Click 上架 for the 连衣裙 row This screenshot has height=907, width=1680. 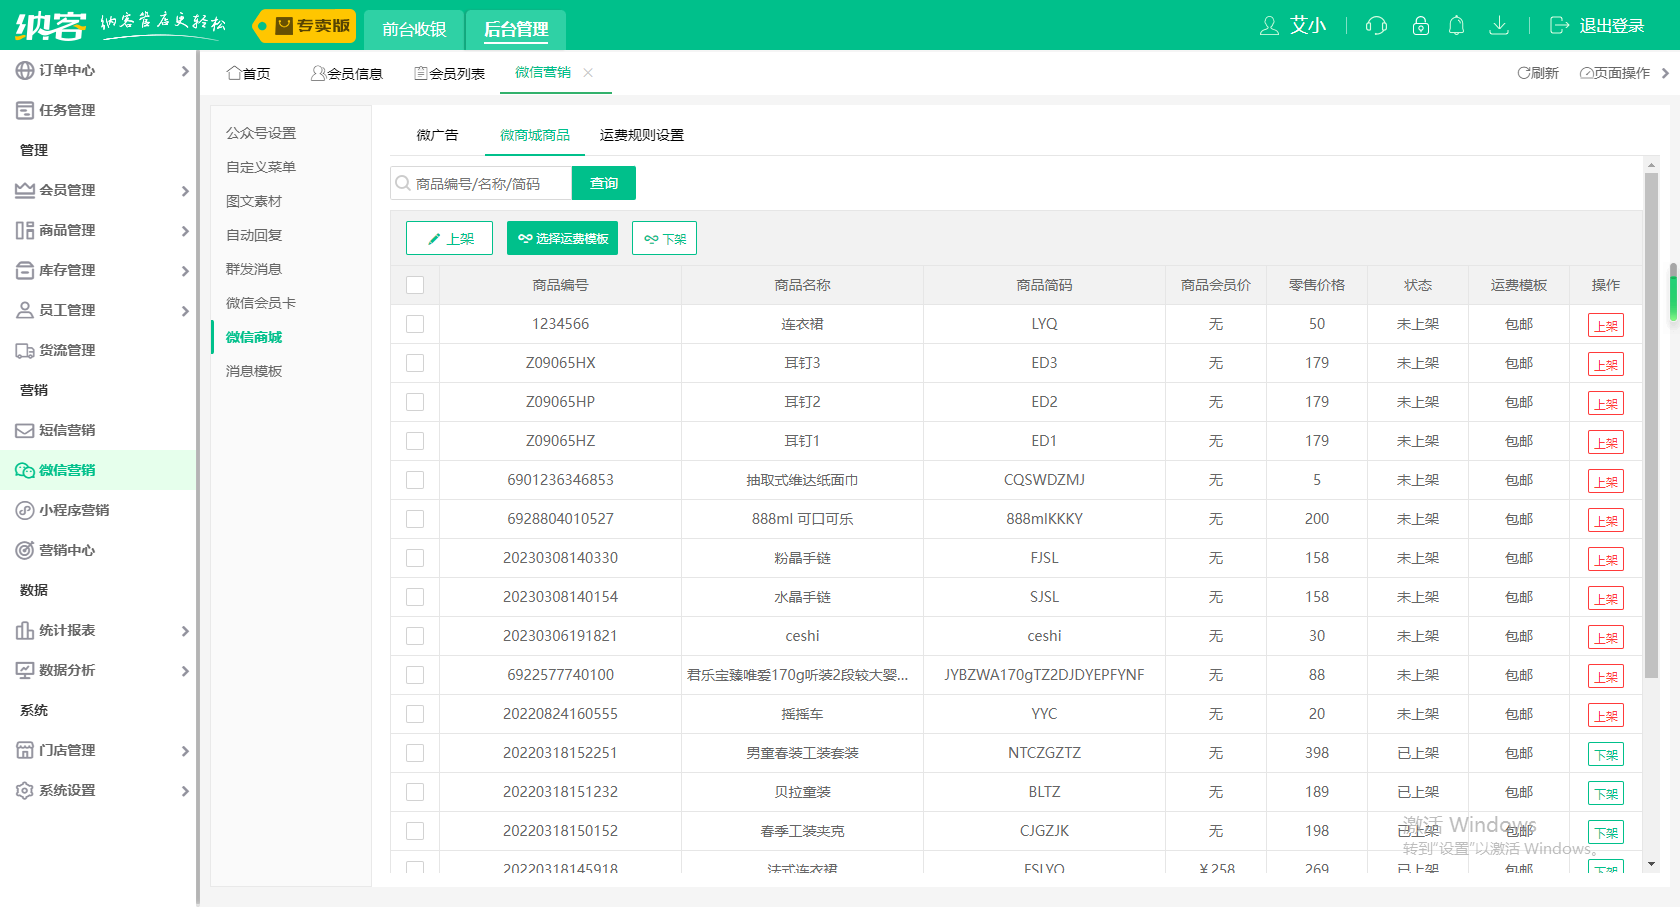1606,325
